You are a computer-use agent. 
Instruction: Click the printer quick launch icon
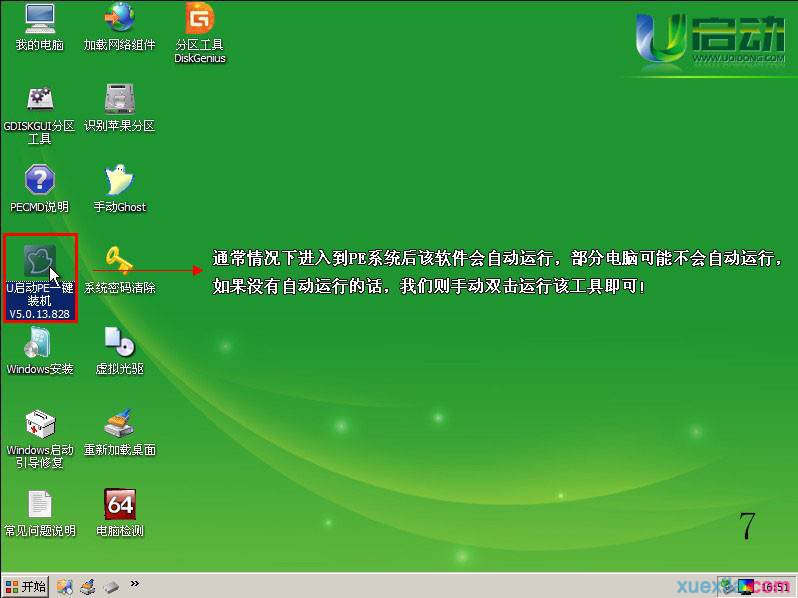(88, 586)
